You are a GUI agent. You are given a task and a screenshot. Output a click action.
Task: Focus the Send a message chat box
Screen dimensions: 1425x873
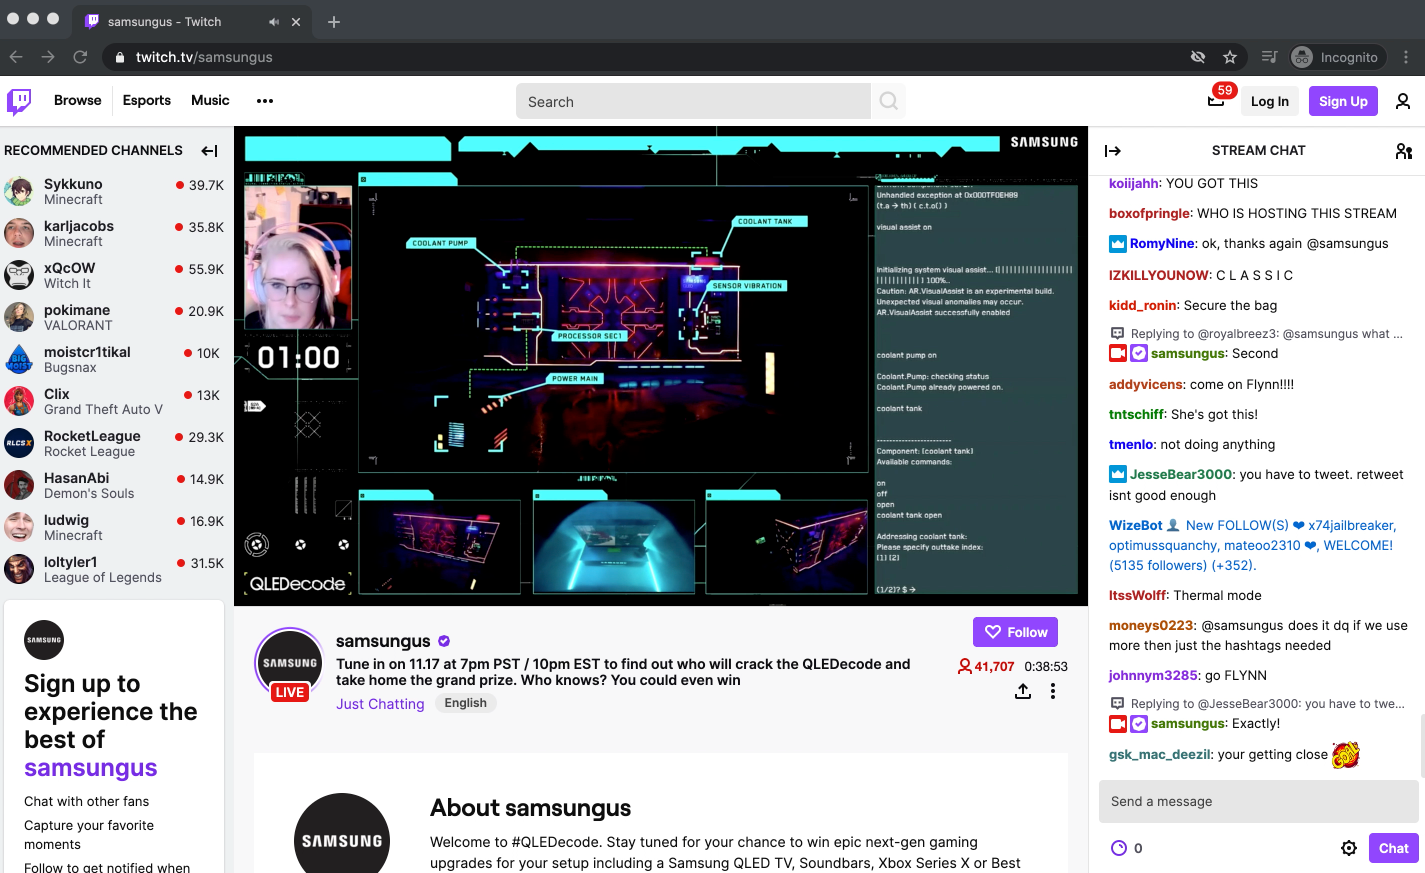coord(1258,801)
